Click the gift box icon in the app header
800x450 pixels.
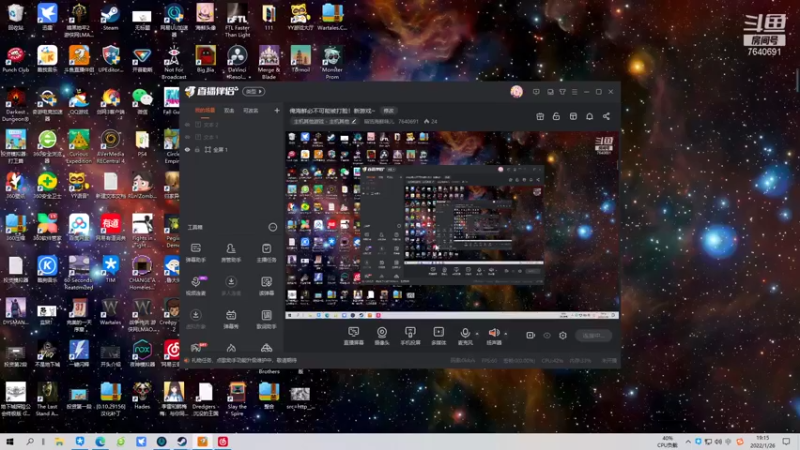(x=540, y=116)
